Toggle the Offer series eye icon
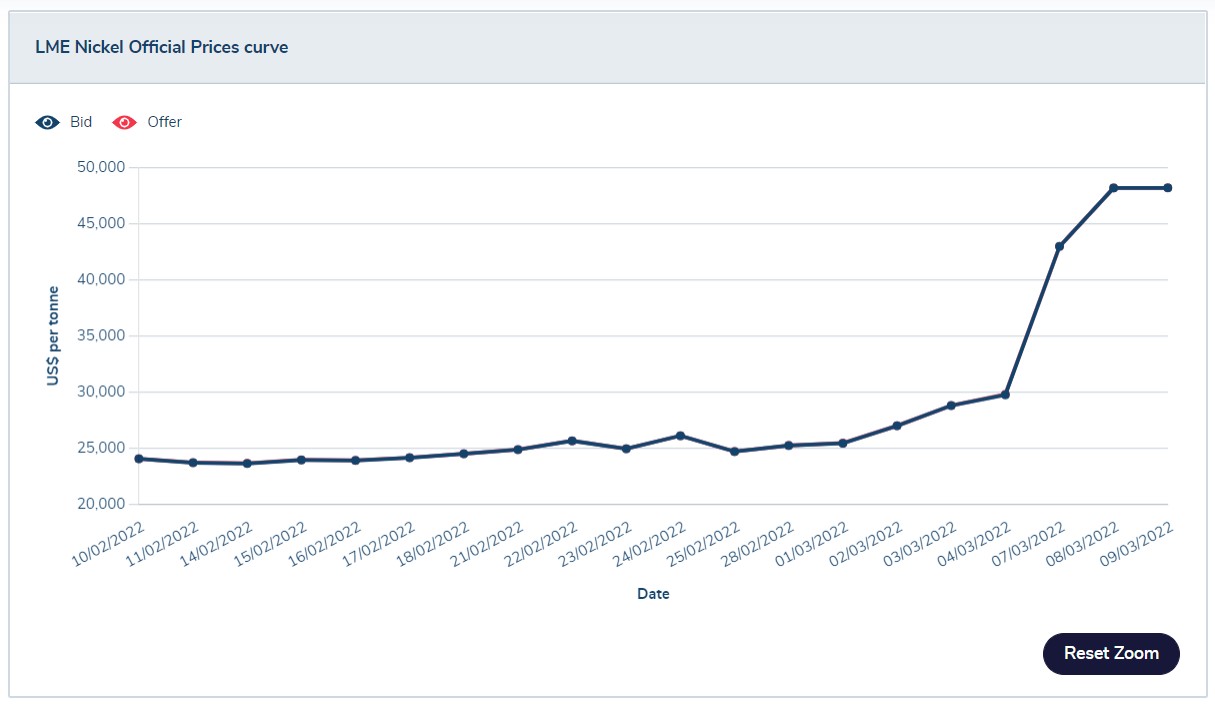Image resolution: width=1215 pixels, height=705 pixels. pos(125,122)
